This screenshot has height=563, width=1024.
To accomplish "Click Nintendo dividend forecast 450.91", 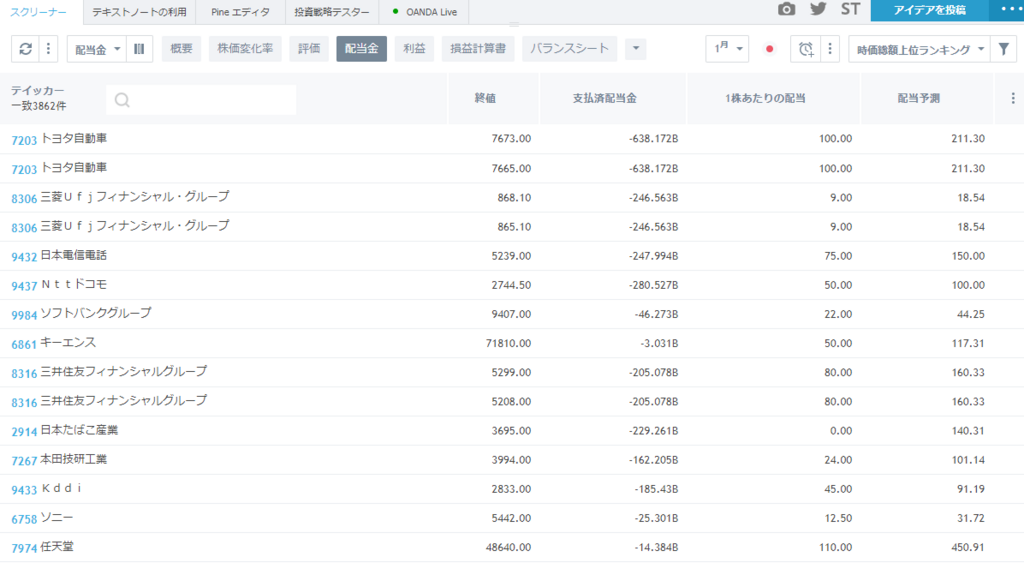I will pos(968,547).
